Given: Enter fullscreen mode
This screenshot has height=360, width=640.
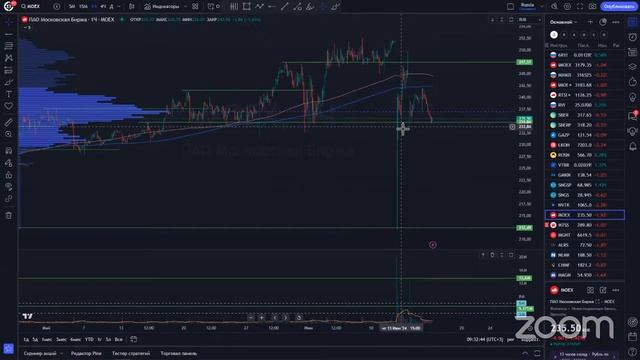Looking at the screenshot, I should (x=580, y=7).
